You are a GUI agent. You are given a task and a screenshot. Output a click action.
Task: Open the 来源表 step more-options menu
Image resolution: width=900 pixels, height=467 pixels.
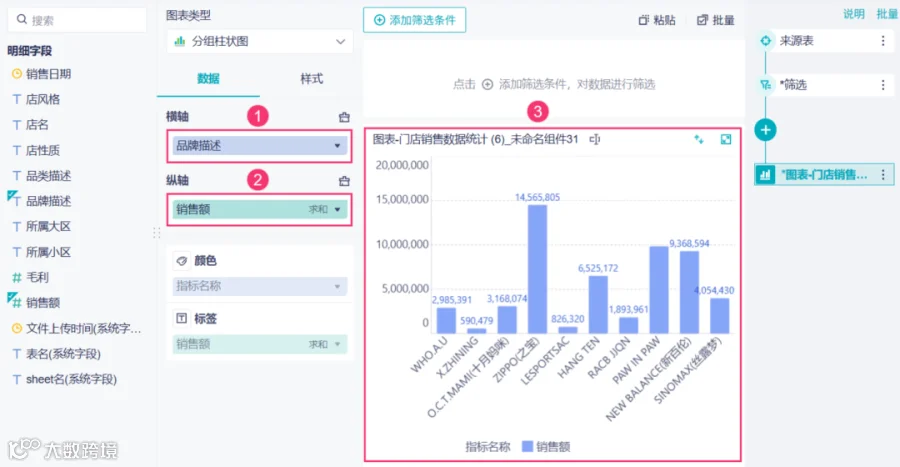pyautogui.click(x=883, y=41)
